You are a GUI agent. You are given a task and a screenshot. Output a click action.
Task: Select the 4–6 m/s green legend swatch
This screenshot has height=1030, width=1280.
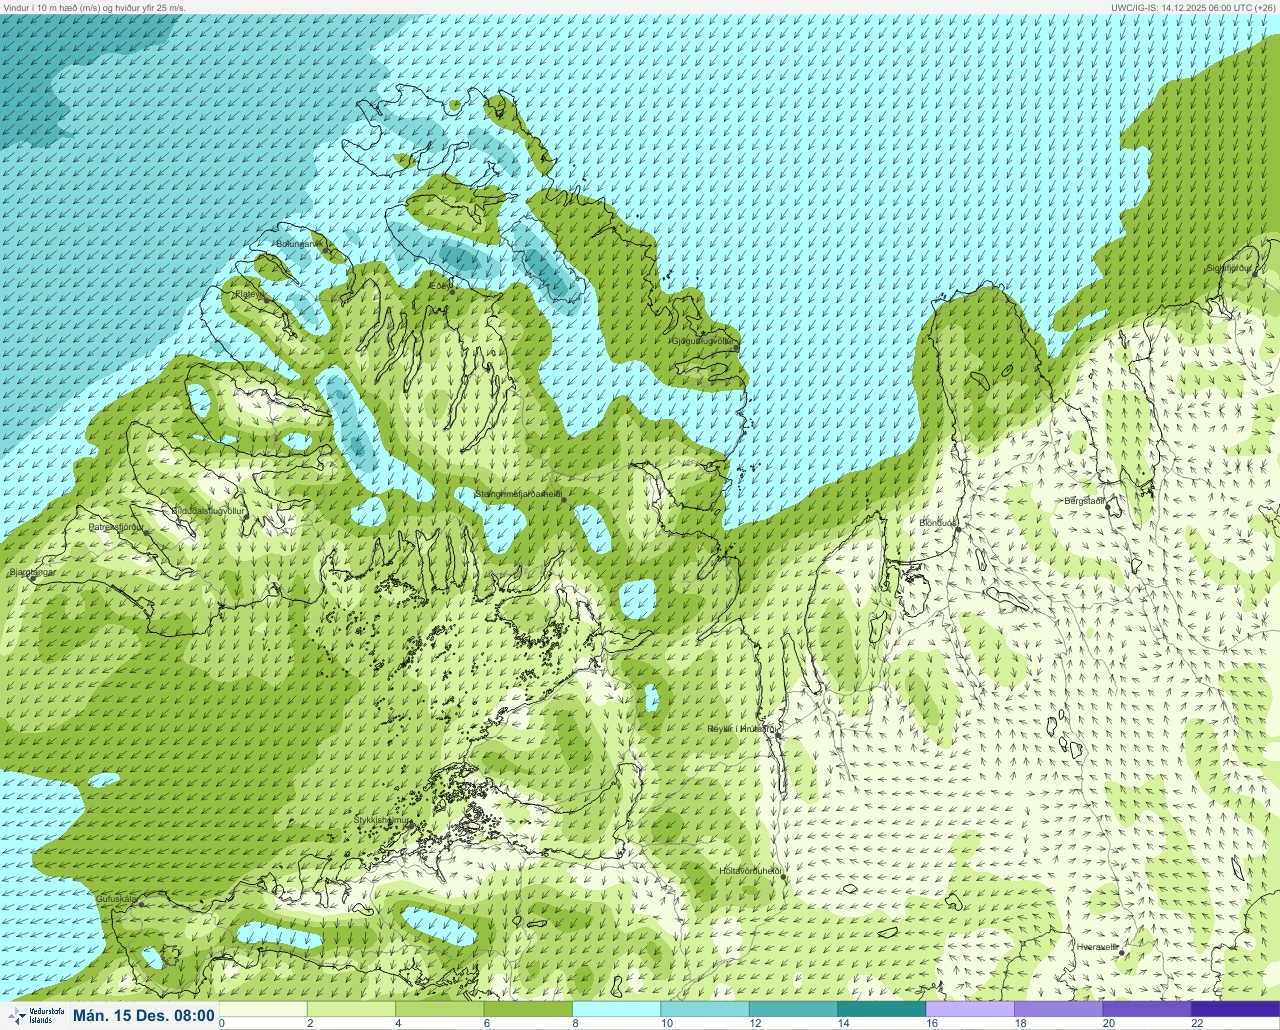tap(439, 1008)
